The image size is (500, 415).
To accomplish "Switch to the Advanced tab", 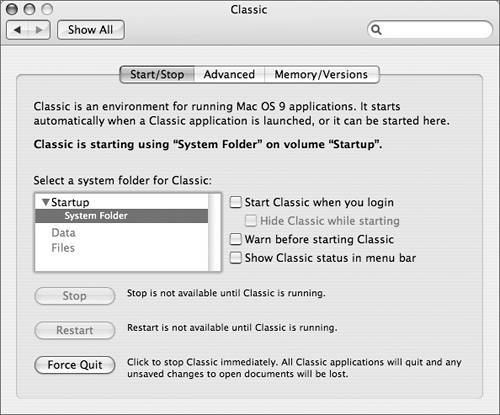I will [x=229, y=74].
